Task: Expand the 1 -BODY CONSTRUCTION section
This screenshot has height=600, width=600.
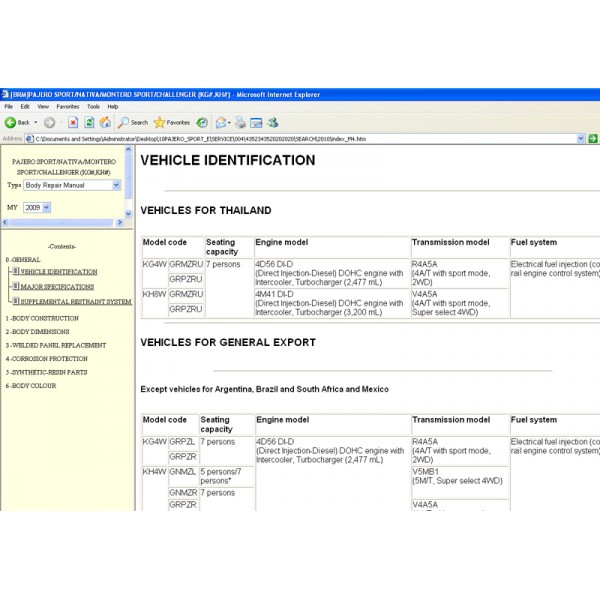Action: 42,318
